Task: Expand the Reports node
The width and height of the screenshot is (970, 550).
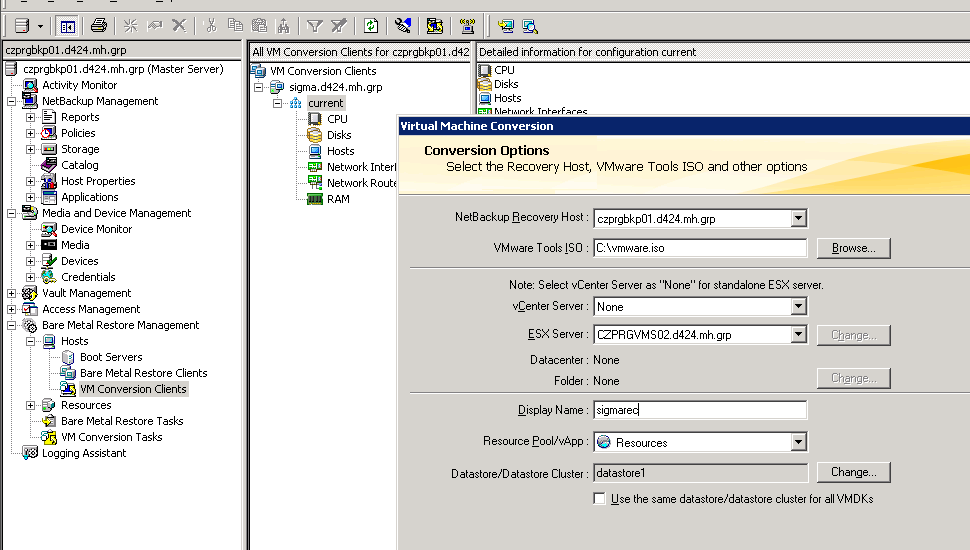Action: [30, 118]
